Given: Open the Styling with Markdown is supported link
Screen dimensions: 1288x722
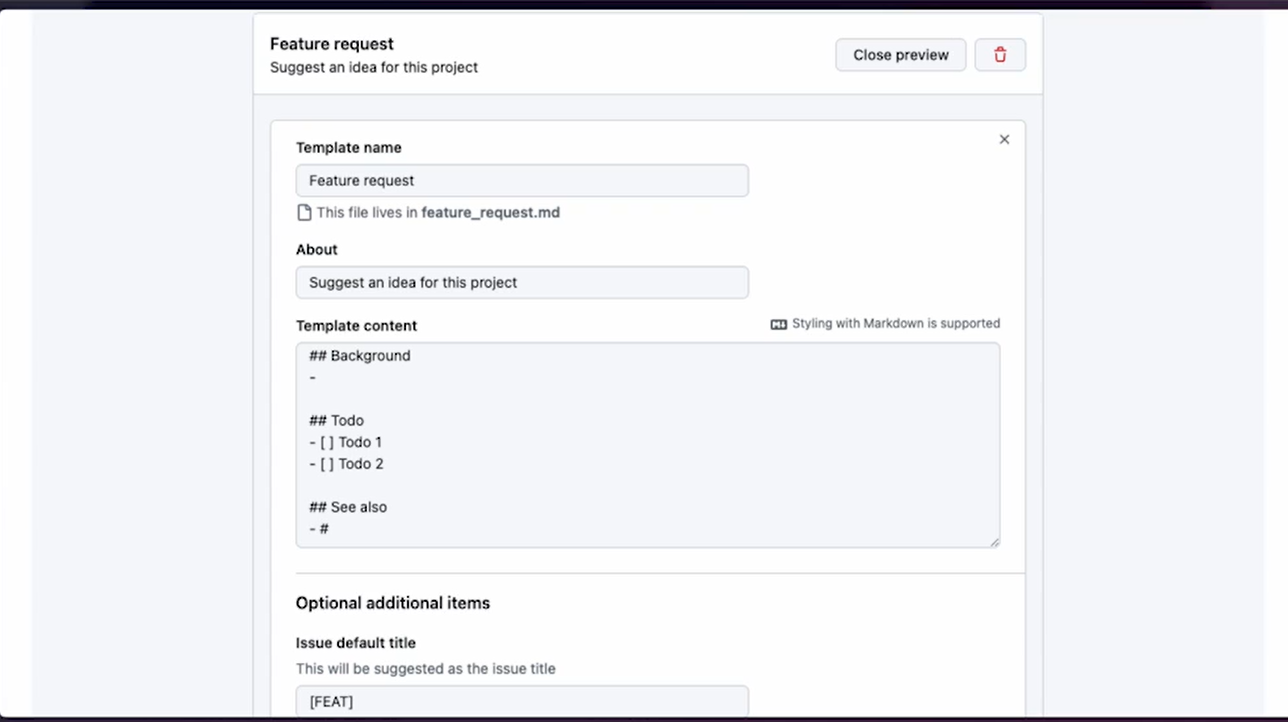Looking at the screenshot, I should tap(895, 324).
